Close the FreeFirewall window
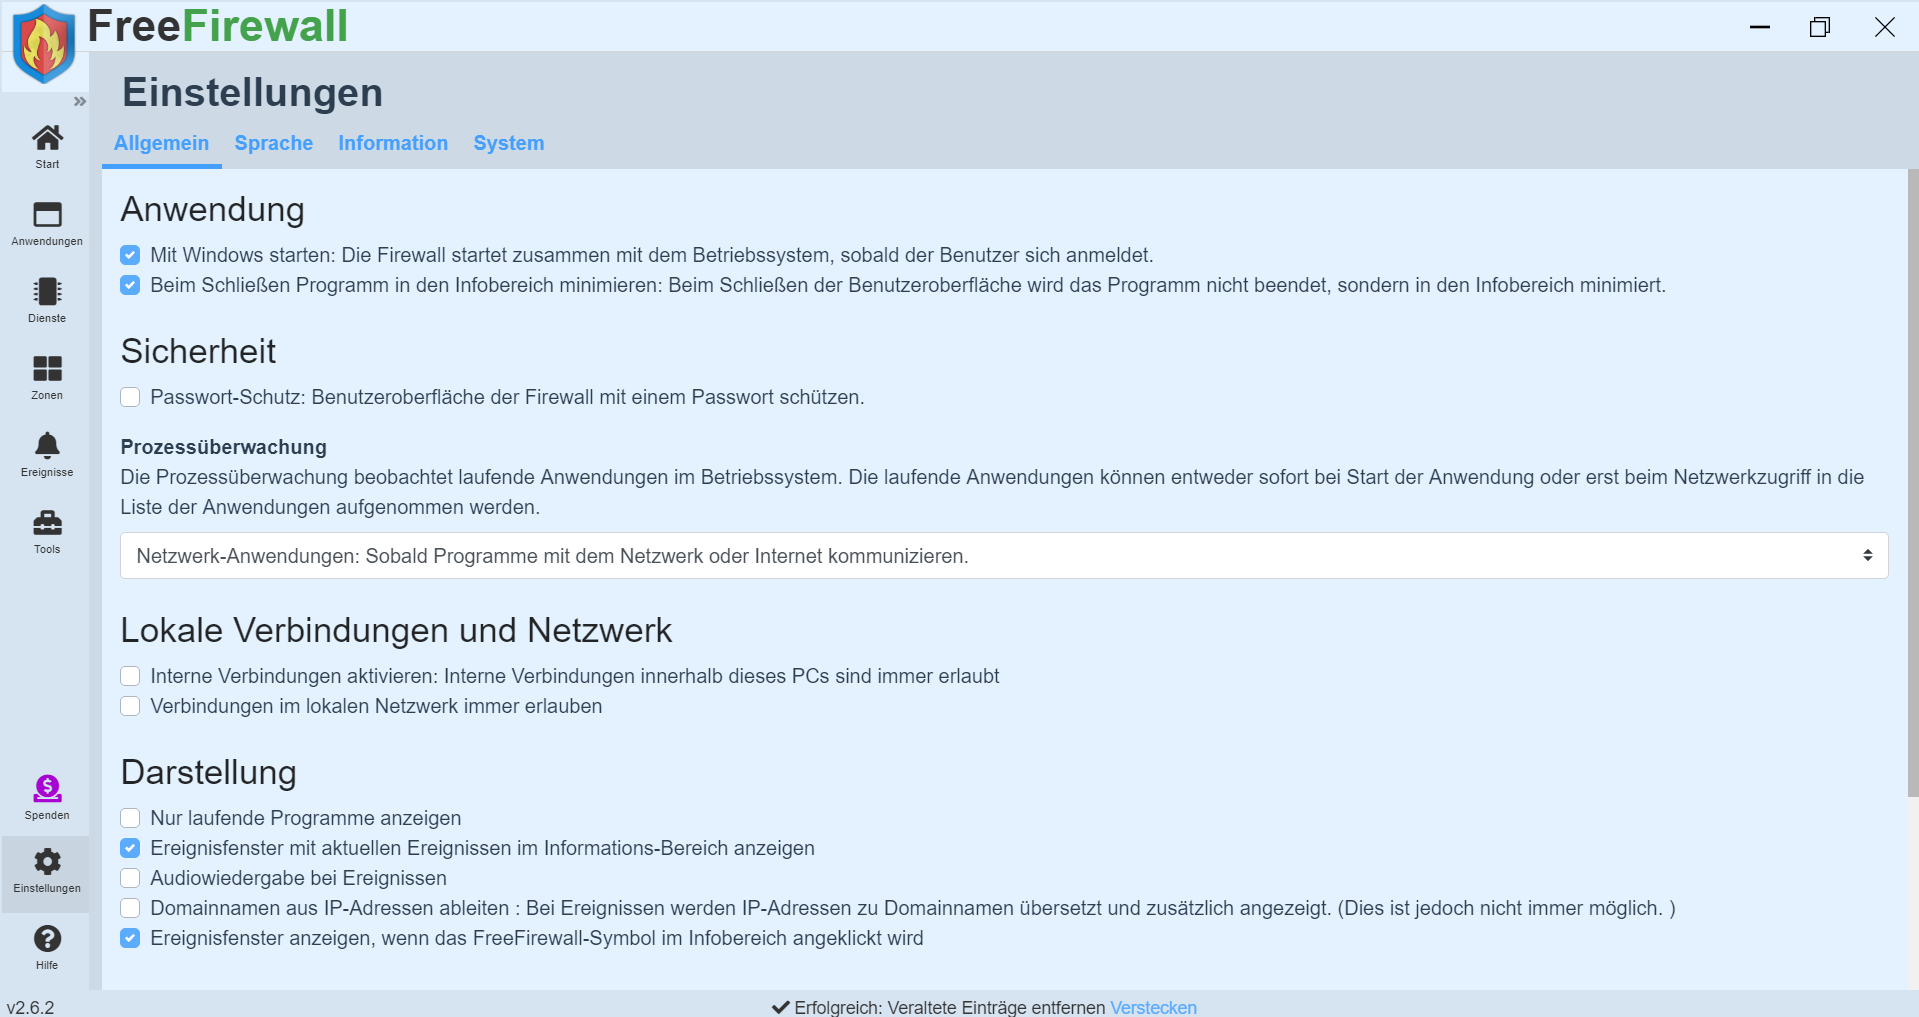The height and width of the screenshot is (1017, 1919). pyautogui.click(x=1885, y=27)
